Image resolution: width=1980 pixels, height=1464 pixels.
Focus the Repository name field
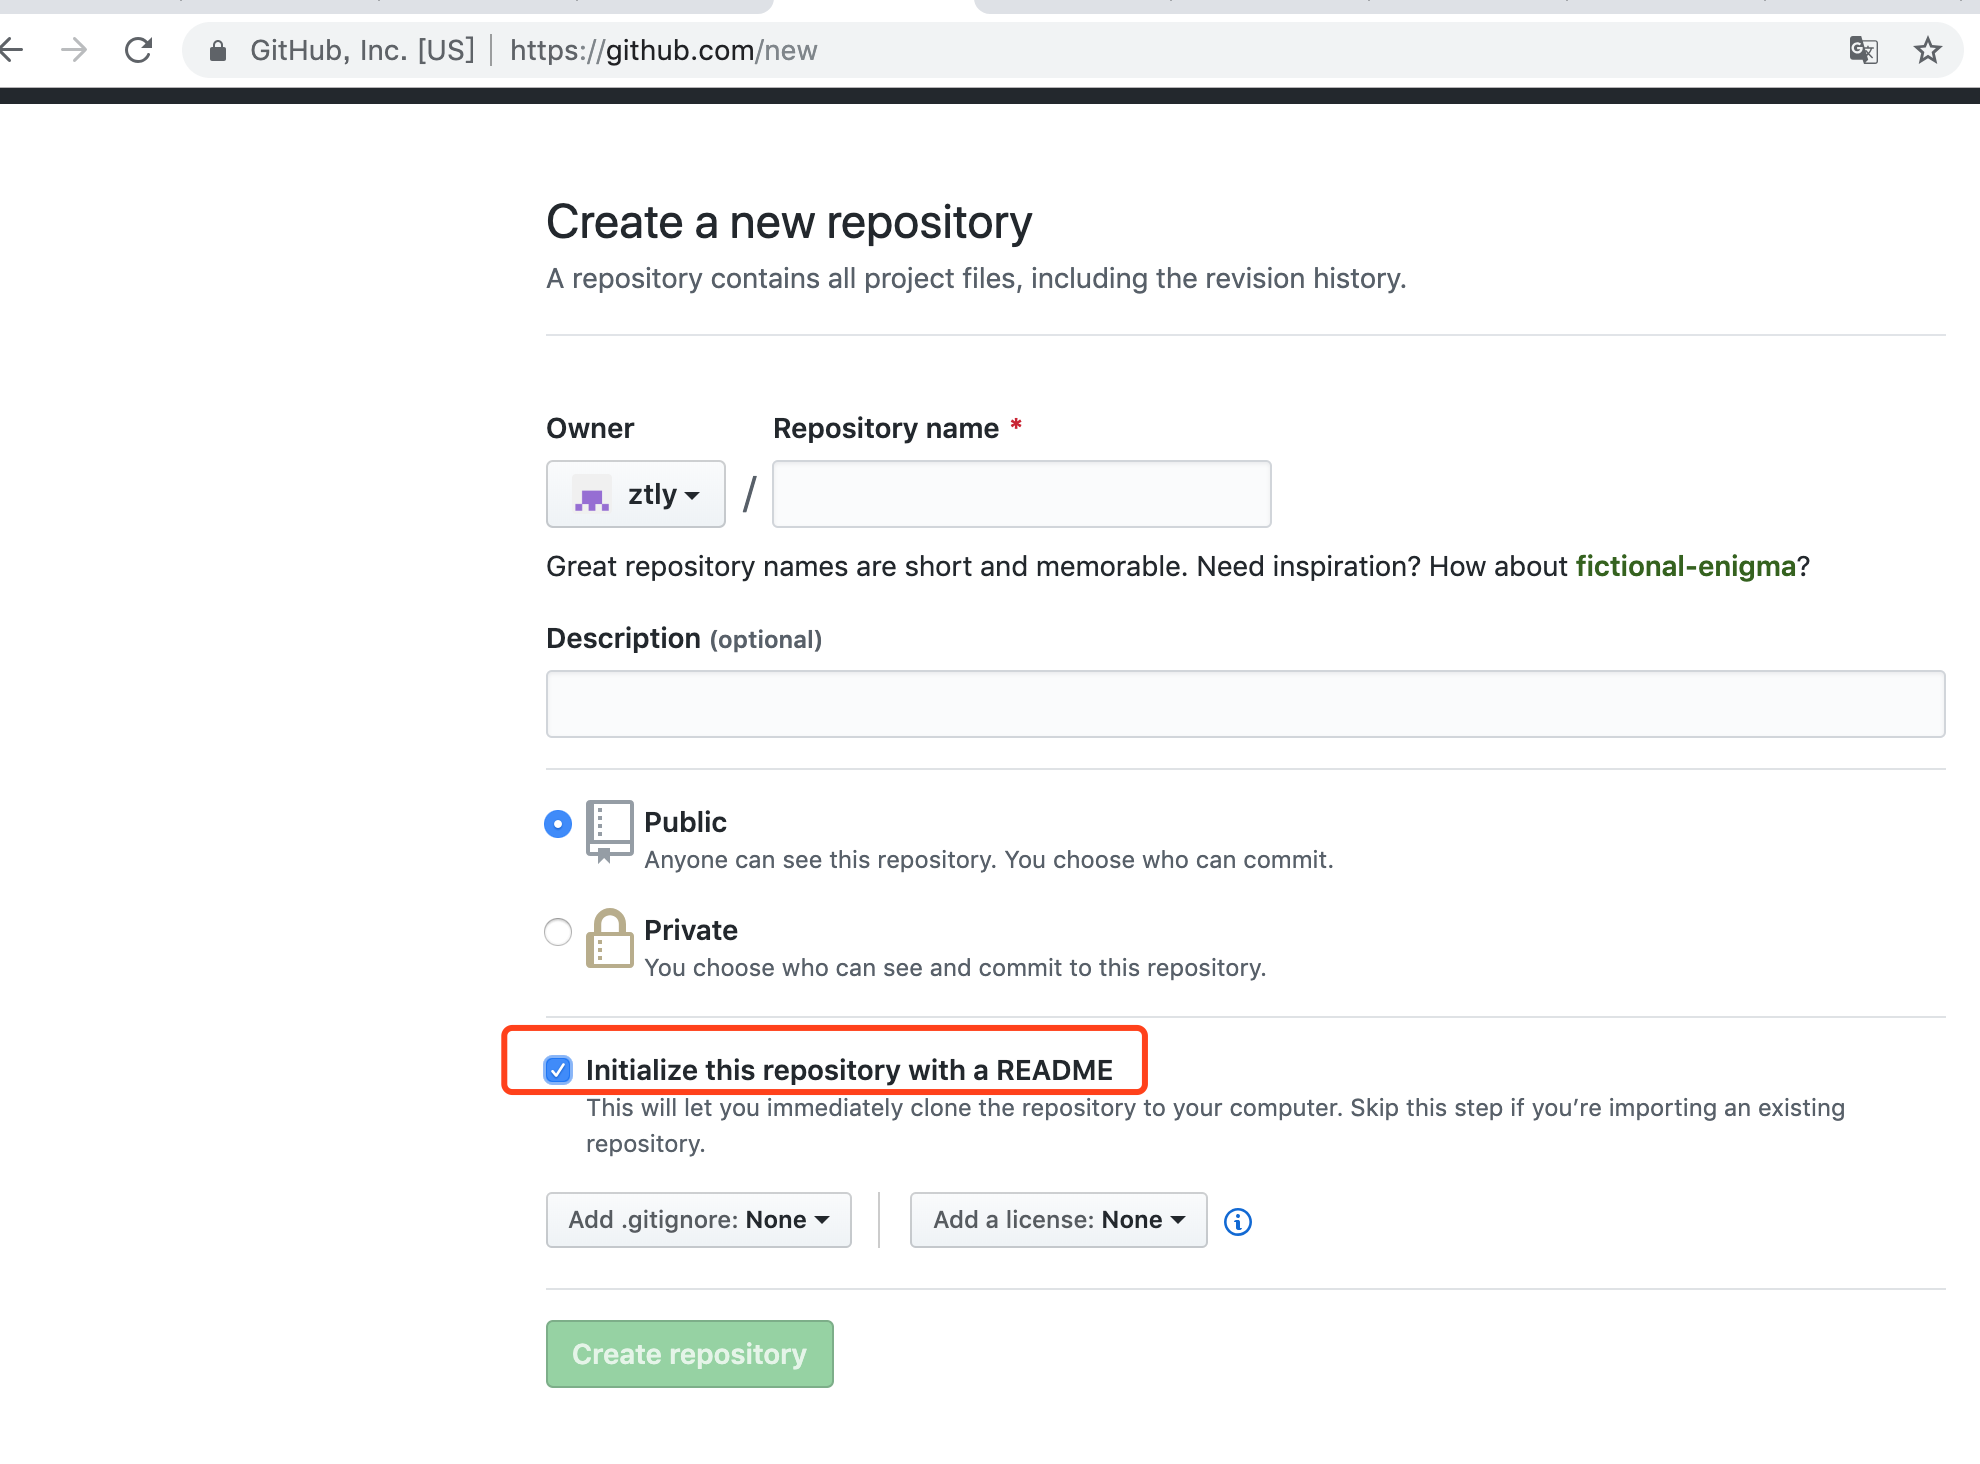[x=1021, y=494]
